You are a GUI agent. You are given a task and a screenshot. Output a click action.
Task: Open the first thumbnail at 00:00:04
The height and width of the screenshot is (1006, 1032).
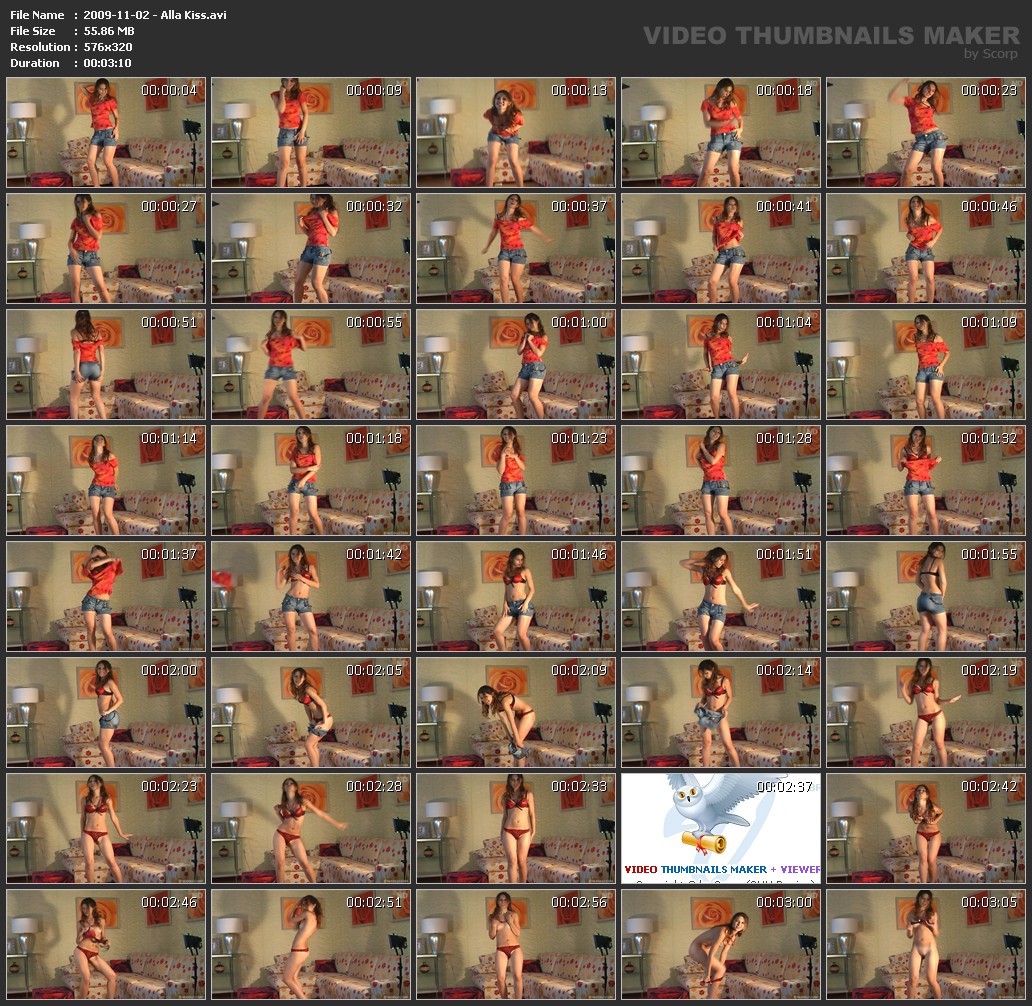coord(106,132)
